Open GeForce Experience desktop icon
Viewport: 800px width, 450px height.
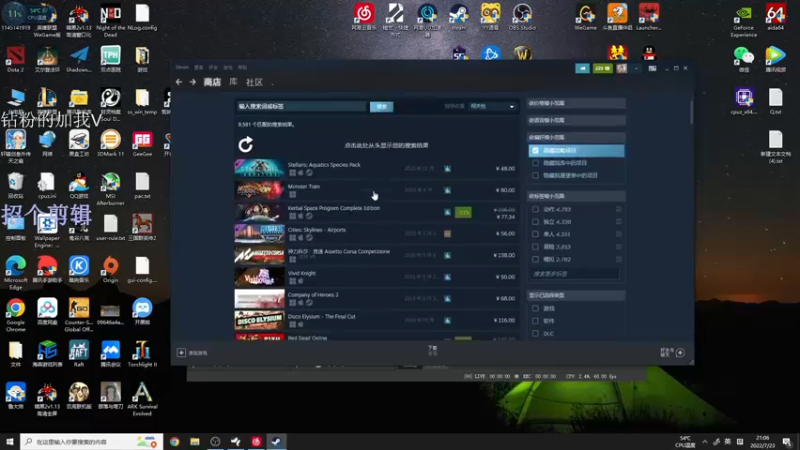coord(743,20)
